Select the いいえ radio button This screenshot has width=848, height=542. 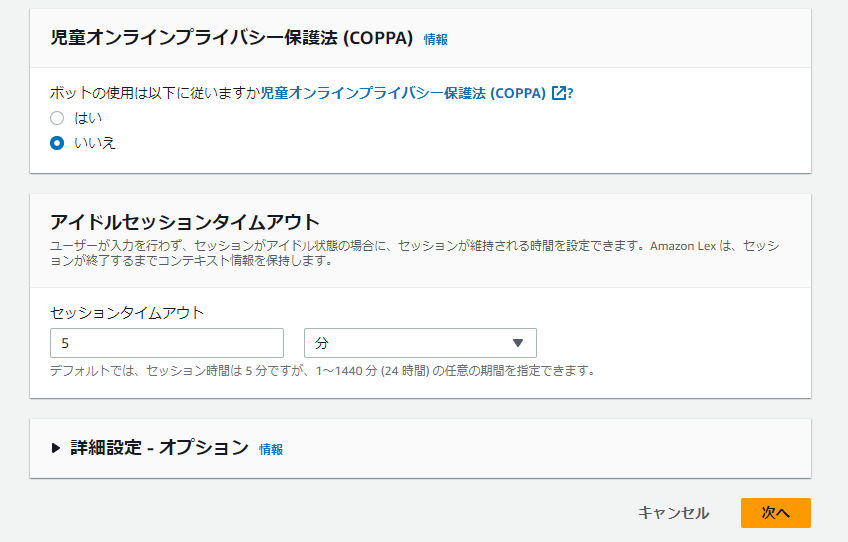coord(57,143)
